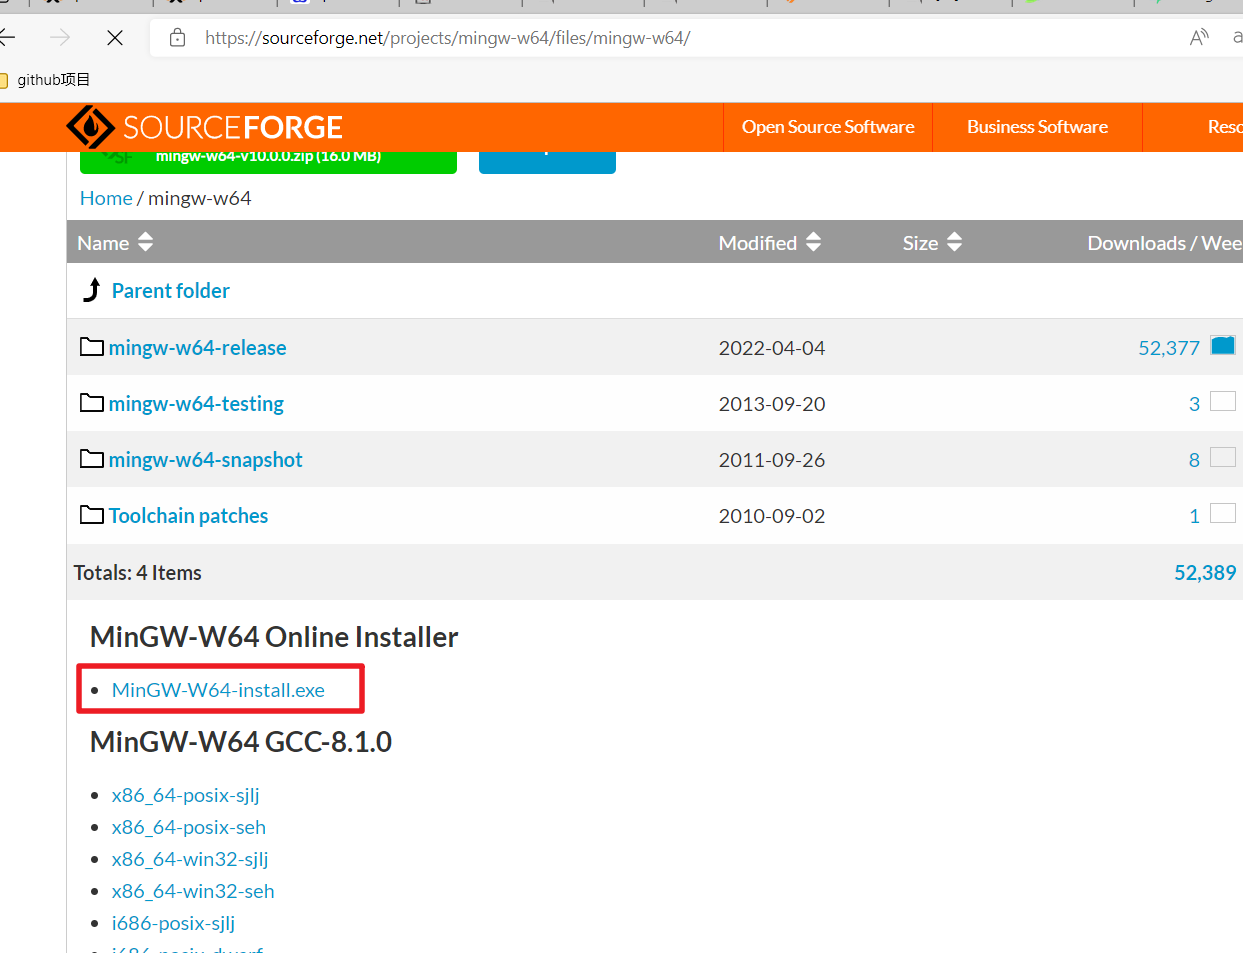Download MinGW-W64-install.exe link
The image size is (1243, 953).
click(218, 690)
